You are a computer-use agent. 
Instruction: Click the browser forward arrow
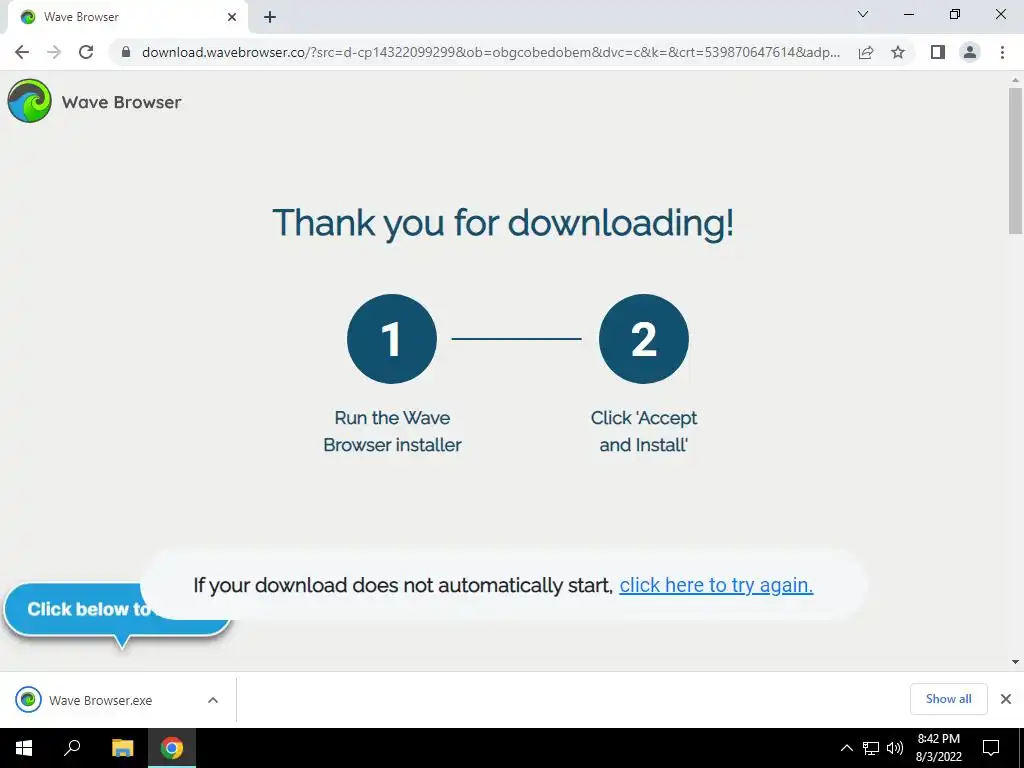54,52
